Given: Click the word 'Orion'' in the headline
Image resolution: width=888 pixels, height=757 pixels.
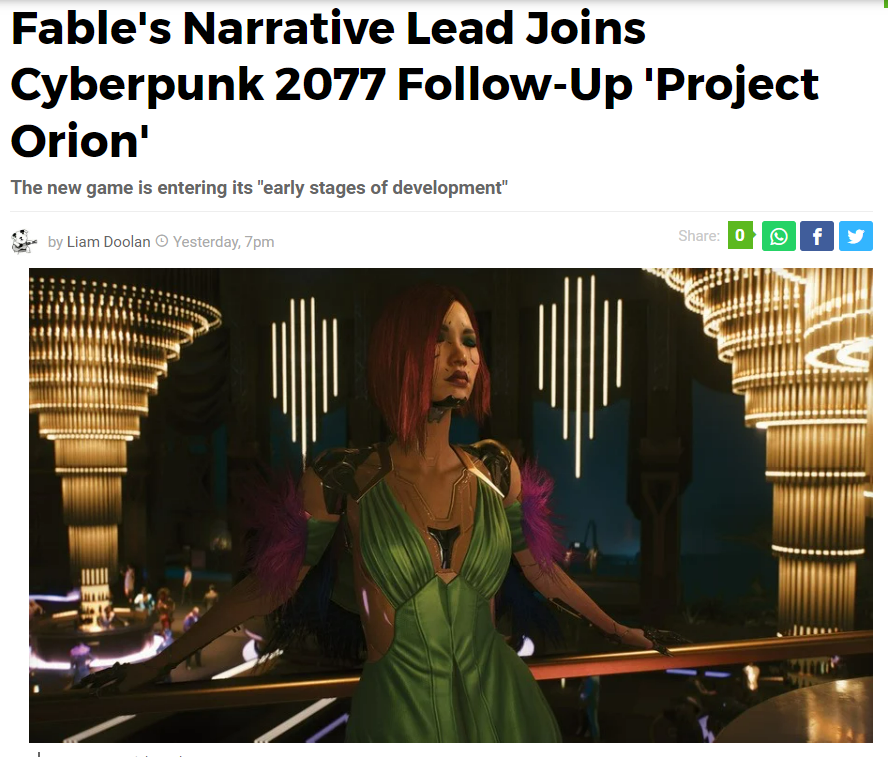Looking at the screenshot, I should pyautogui.click(x=80, y=140).
